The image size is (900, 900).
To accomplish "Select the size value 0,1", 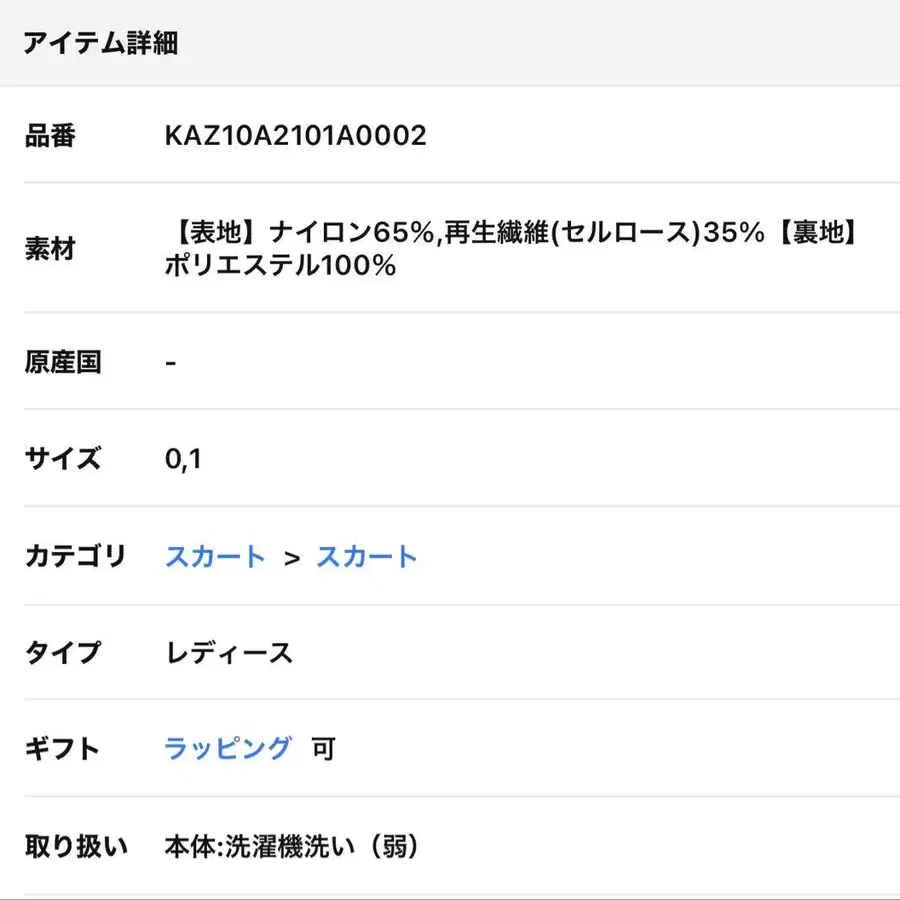I will [x=183, y=459].
